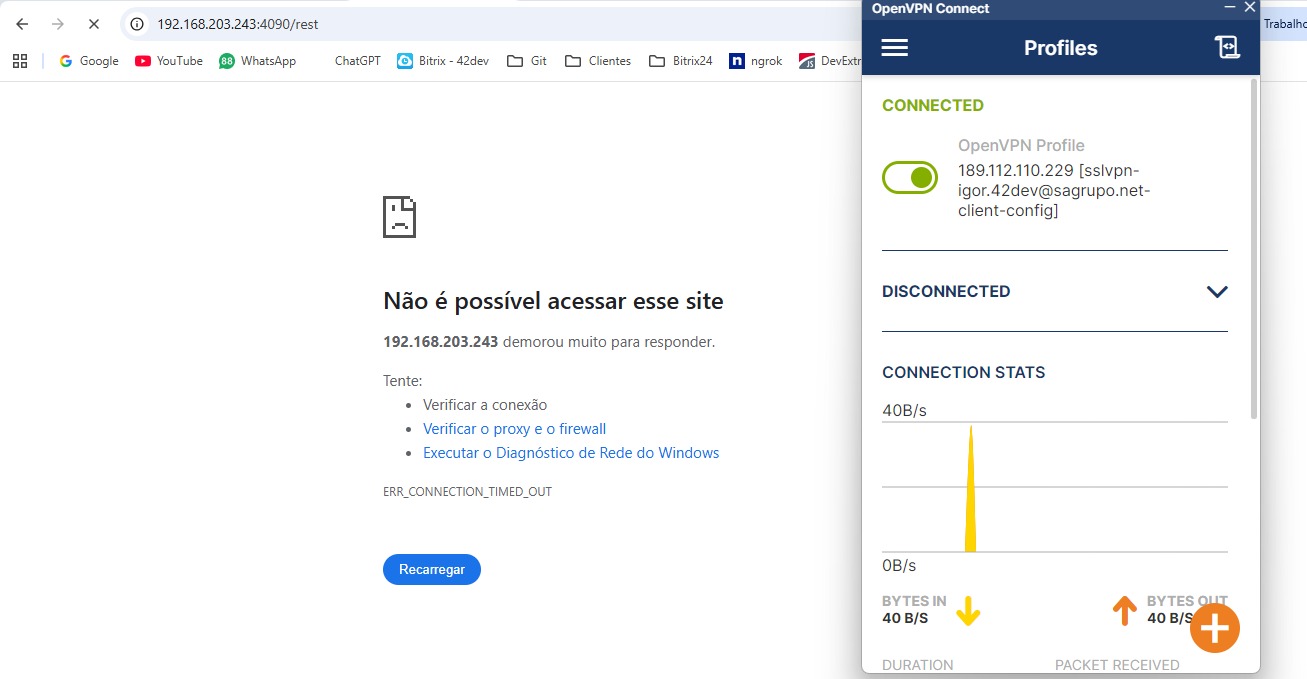The height and width of the screenshot is (679, 1307).
Task: Click the OpenVPN panel vertical scrollbar
Action: [1254, 250]
